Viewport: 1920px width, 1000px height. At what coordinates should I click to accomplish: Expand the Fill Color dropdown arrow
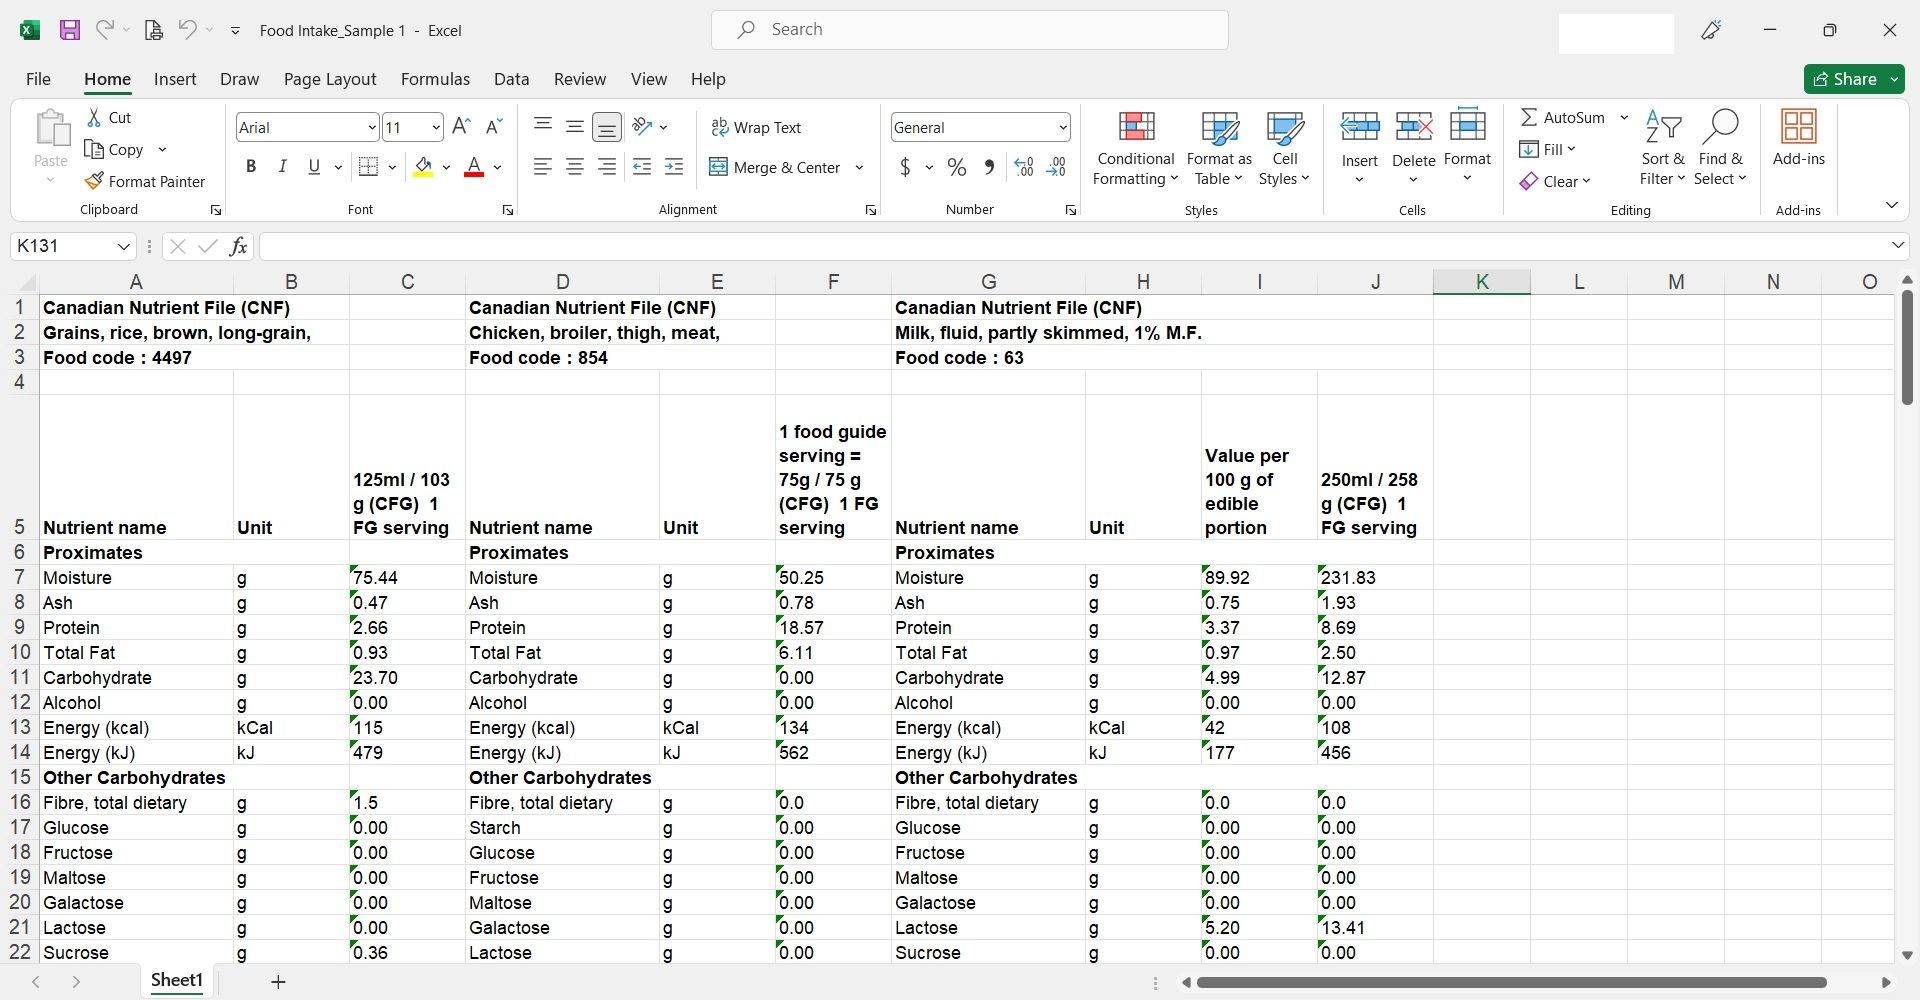pos(446,167)
